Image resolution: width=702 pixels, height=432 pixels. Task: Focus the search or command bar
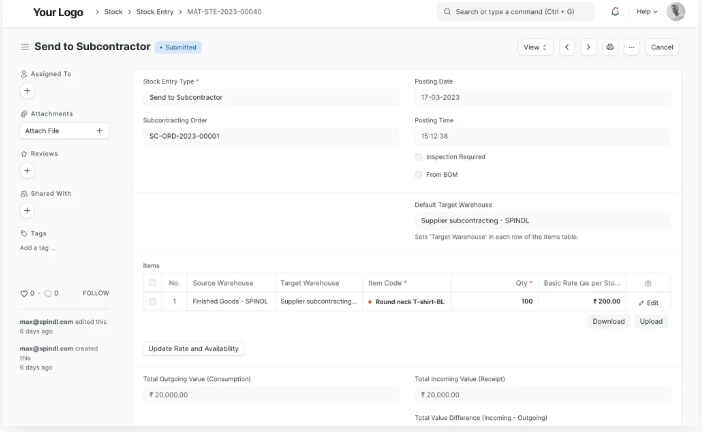click(515, 12)
